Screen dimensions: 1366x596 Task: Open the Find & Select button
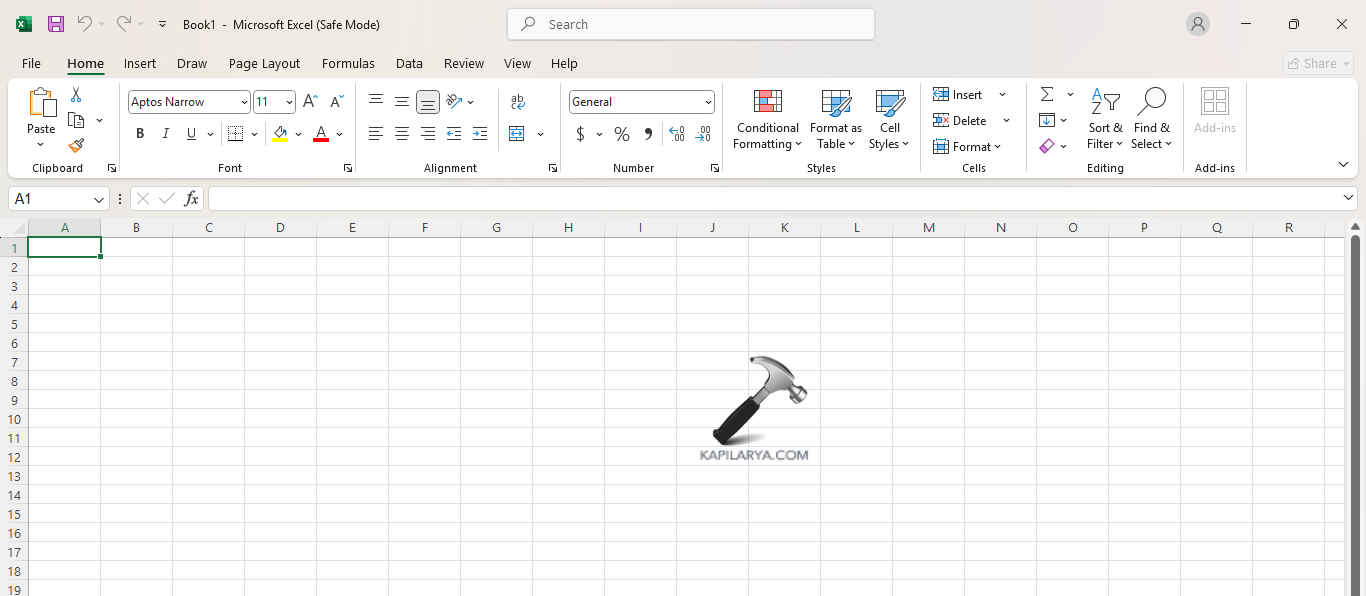click(x=1151, y=120)
